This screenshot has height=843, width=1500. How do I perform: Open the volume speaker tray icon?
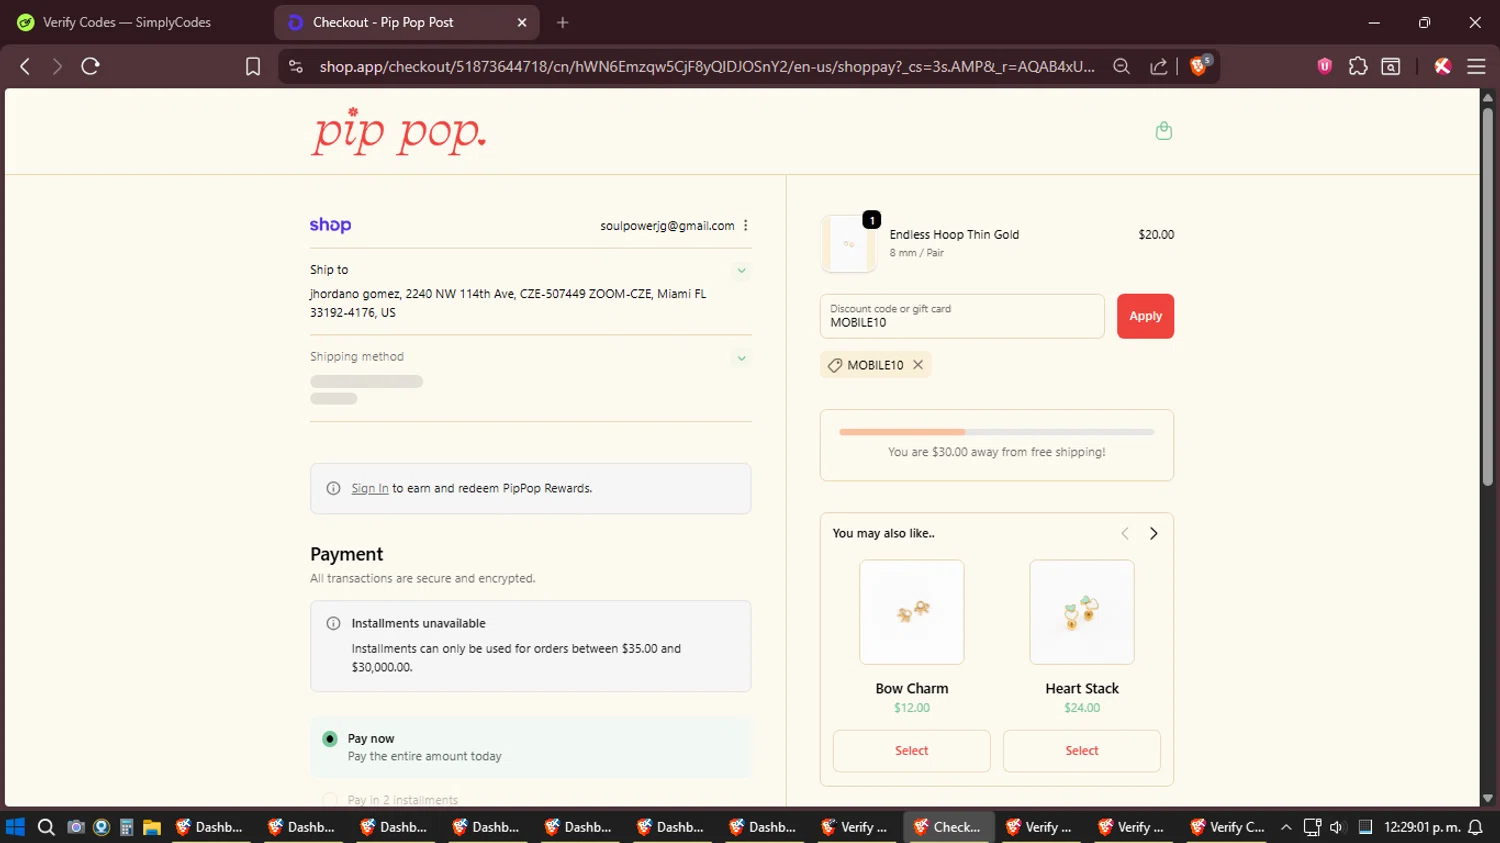click(x=1337, y=827)
